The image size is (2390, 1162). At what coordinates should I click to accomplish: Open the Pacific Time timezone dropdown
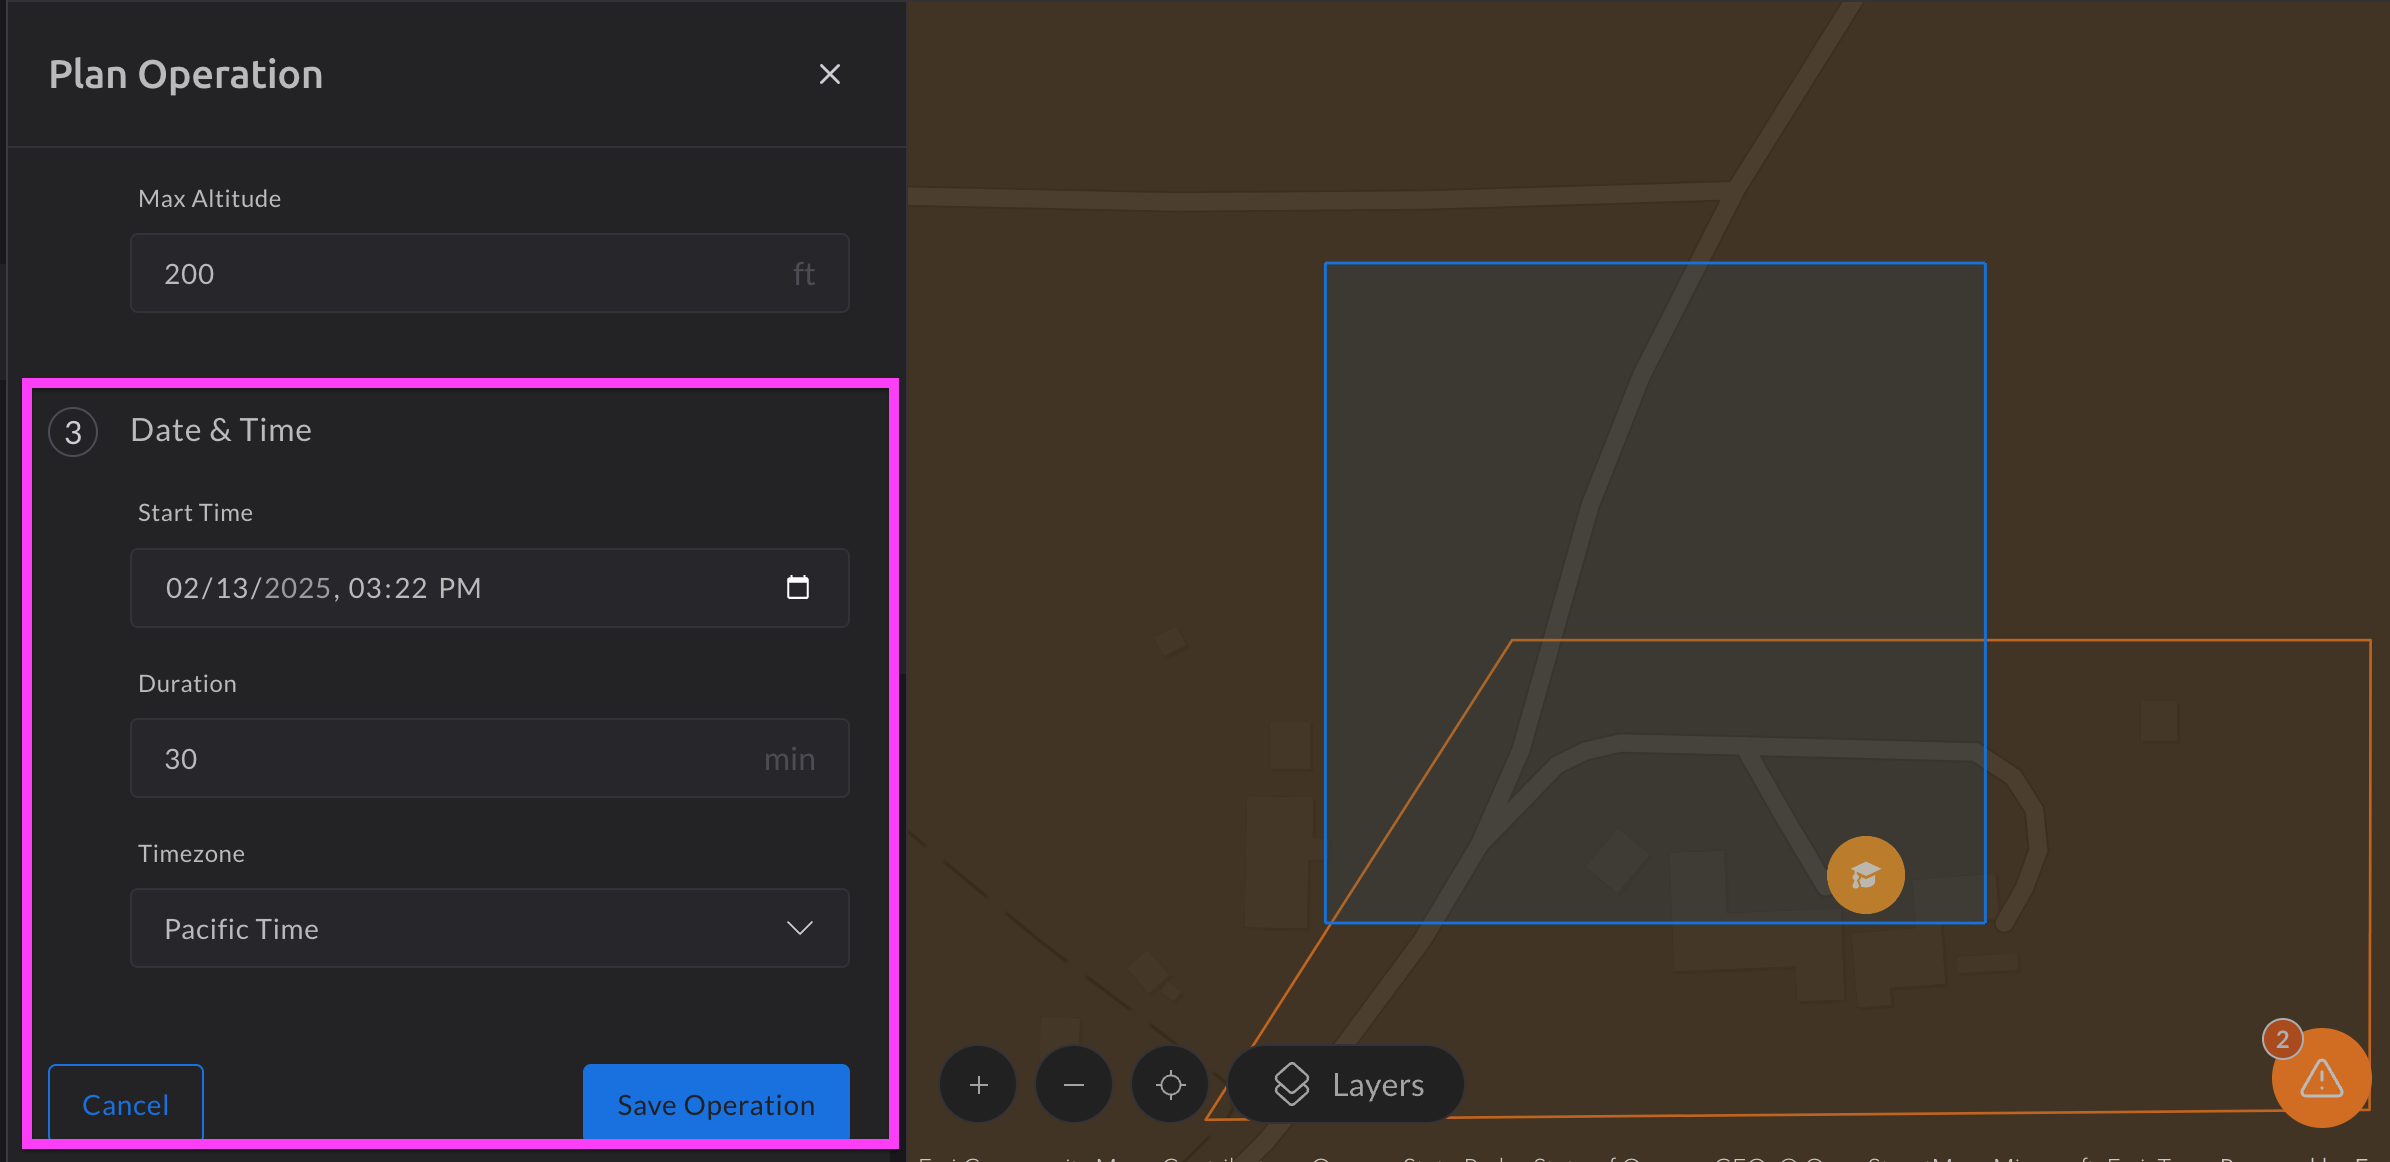[x=490, y=928]
